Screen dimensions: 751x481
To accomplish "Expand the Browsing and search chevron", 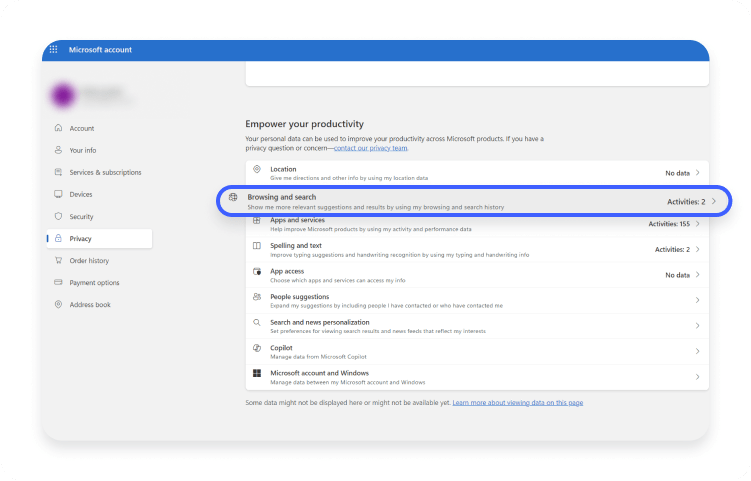I will click(714, 201).
